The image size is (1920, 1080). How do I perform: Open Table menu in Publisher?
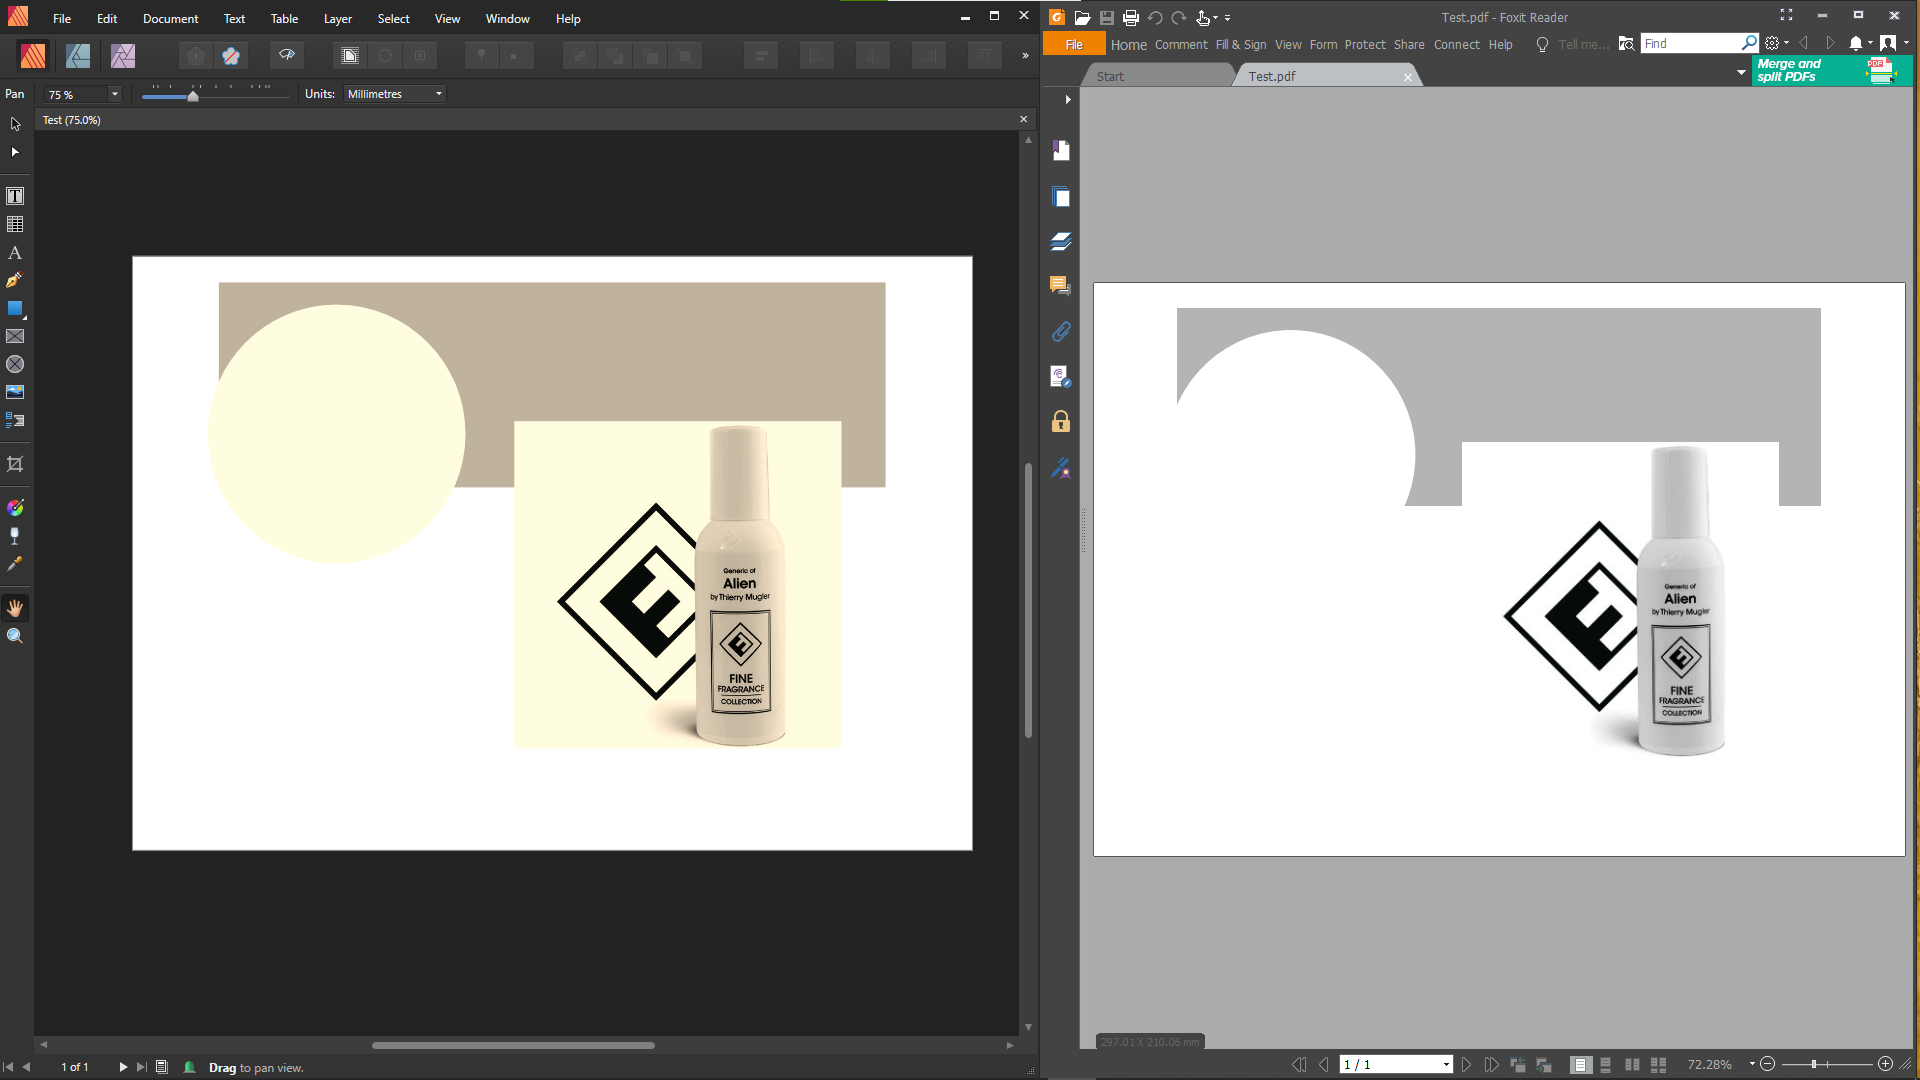(x=284, y=18)
